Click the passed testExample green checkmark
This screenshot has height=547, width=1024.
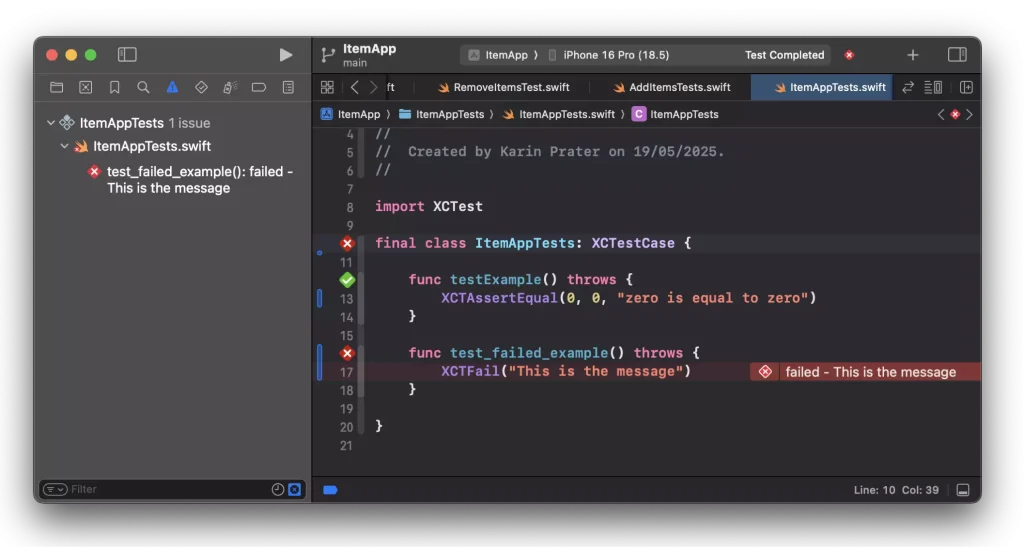click(347, 280)
